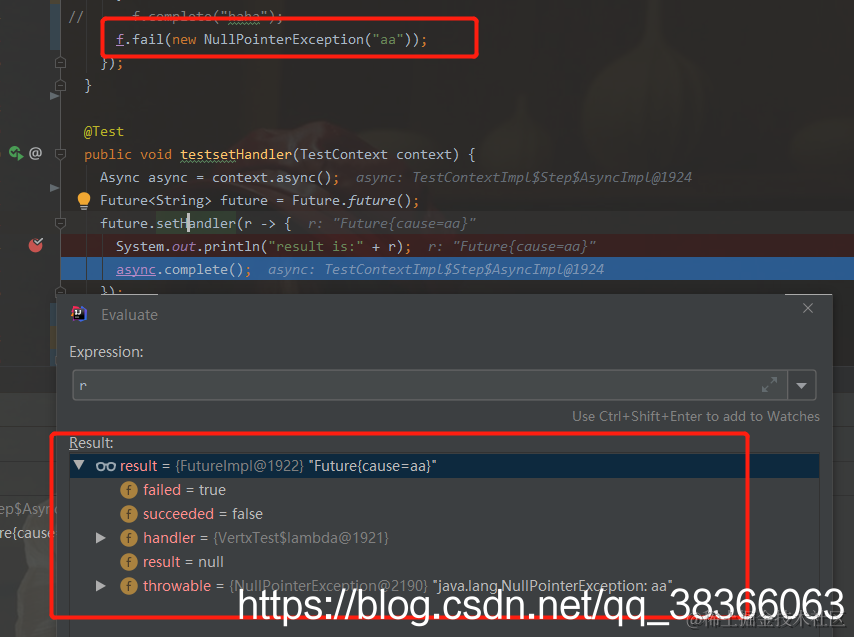Click the field icon beside succeeded
This screenshot has height=637, width=854.
tap(129, 514)
